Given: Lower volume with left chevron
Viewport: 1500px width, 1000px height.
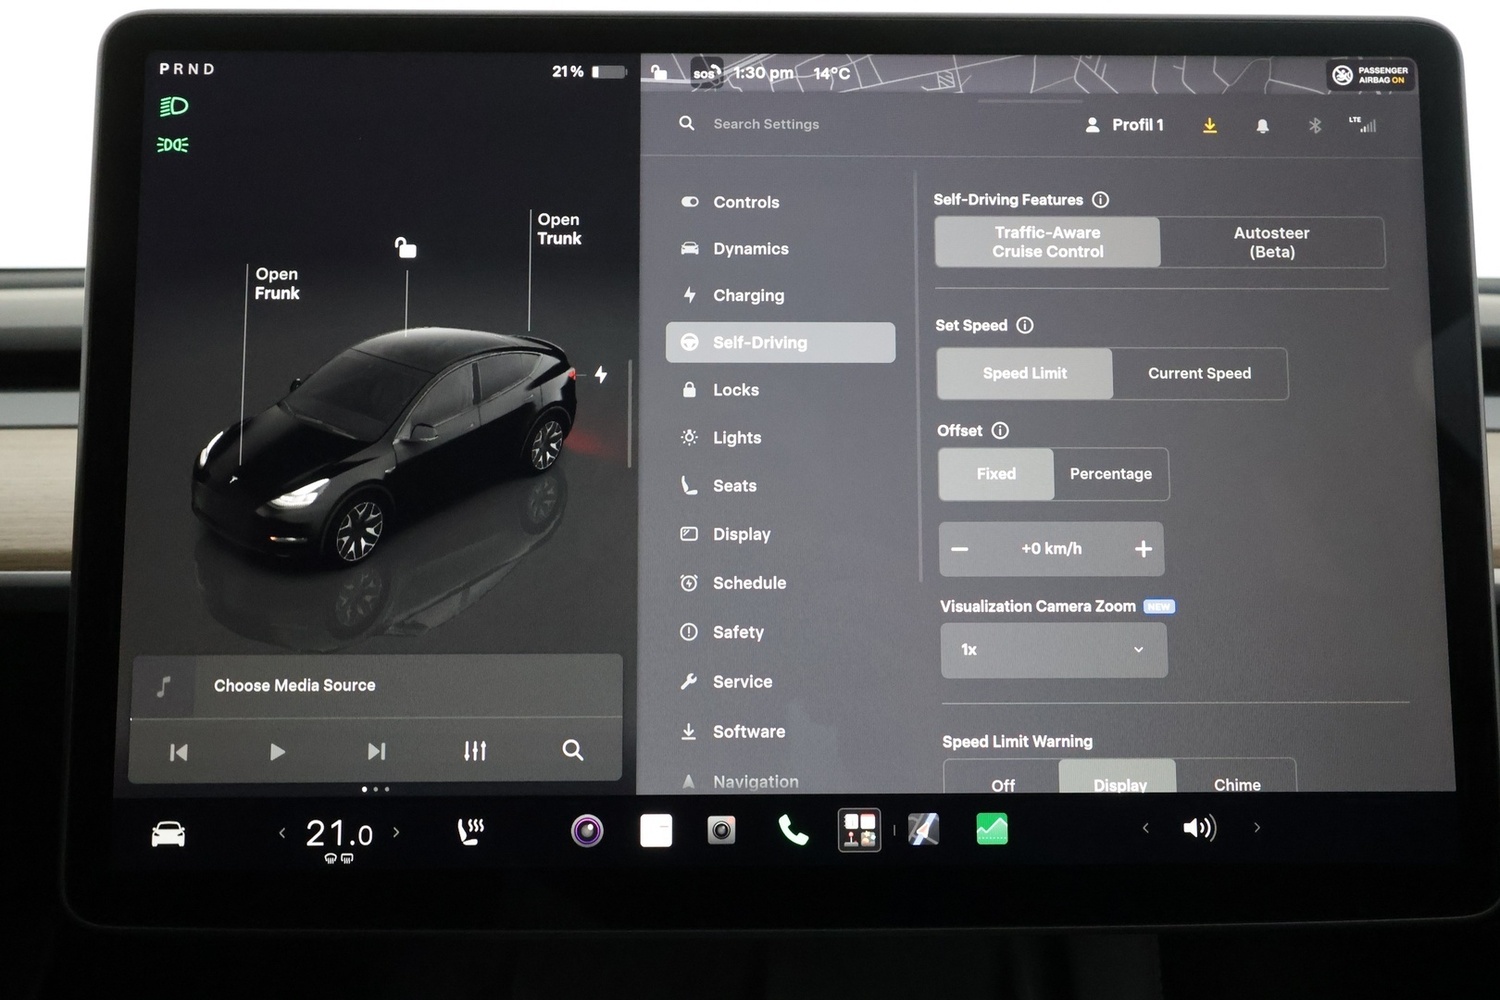Looking at the screenshot, I should pyautogui.click(x=1146, y=828).
